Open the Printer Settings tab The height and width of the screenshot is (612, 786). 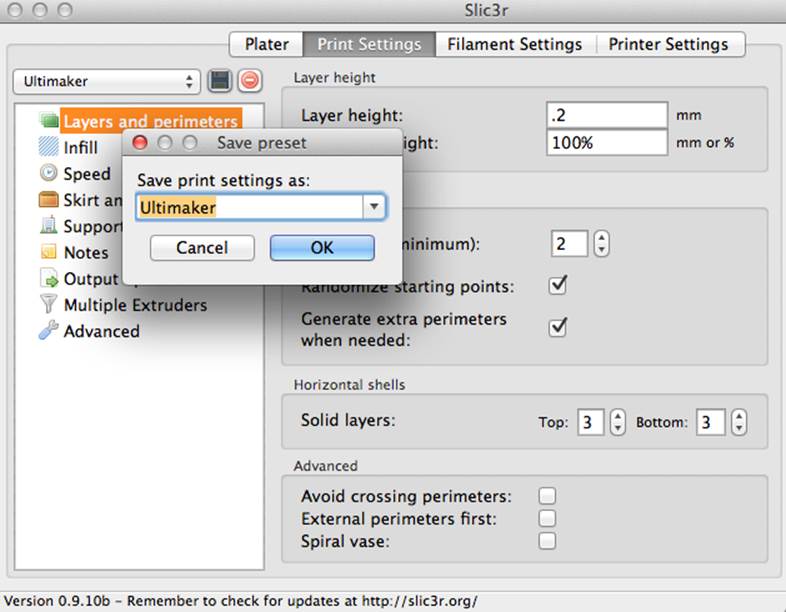(669, 44)
